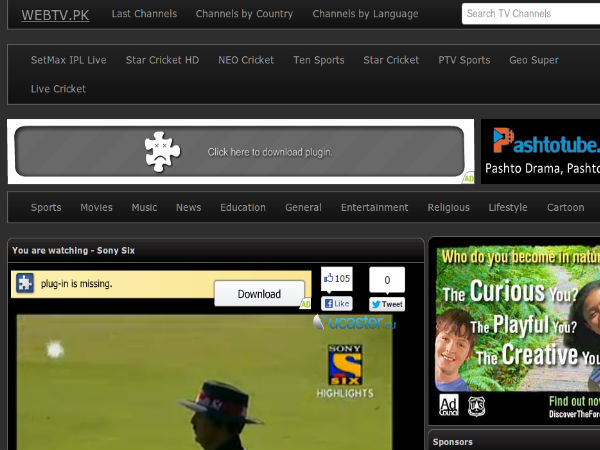Click the Search TV Channels field

coord(531,14)
